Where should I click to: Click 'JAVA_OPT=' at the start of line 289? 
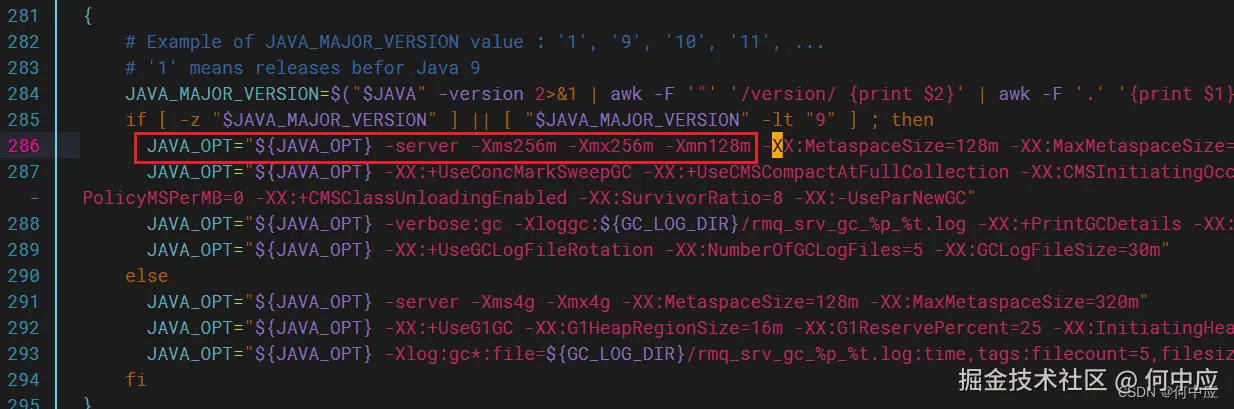click(195, 250)
